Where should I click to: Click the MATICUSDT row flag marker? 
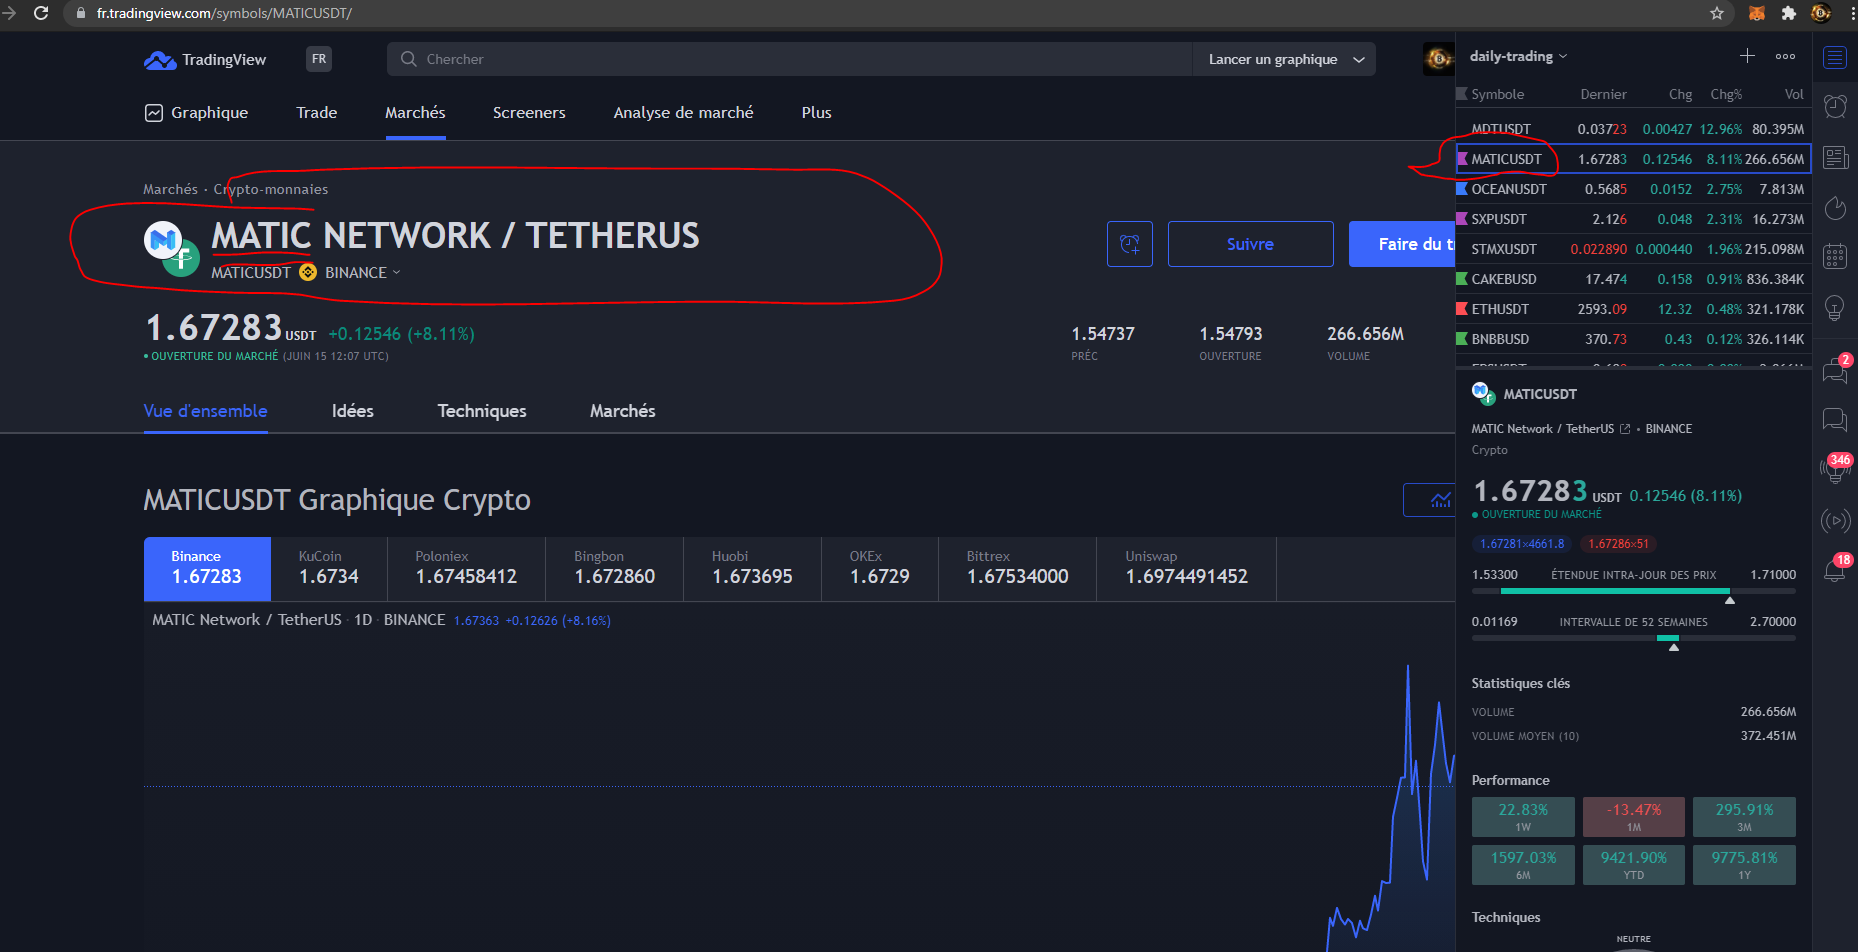pyautogui.click(x=1462, y=159)
